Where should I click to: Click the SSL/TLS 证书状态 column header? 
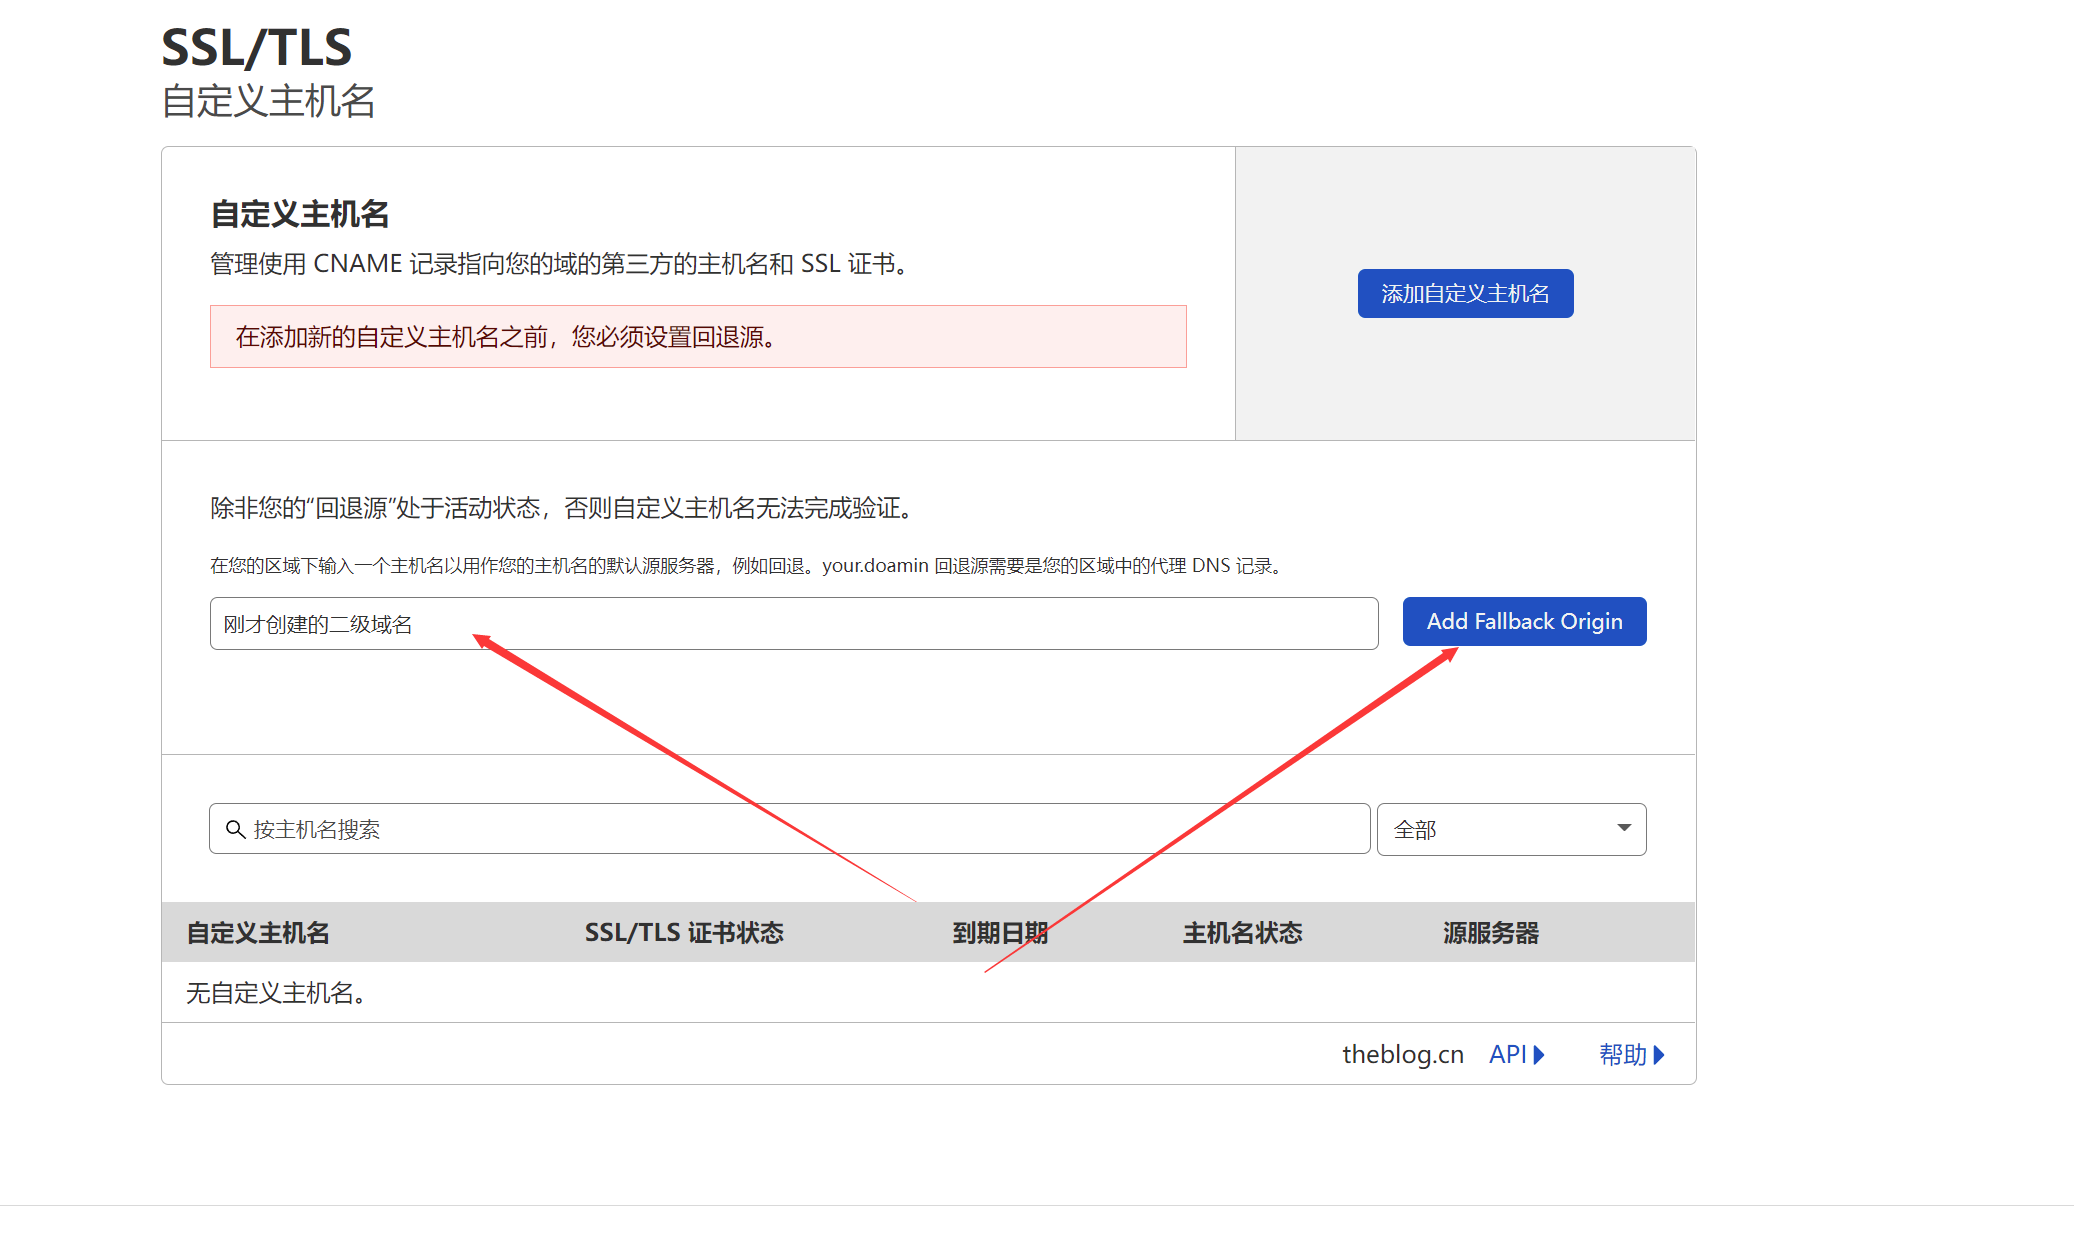click(x=685, y=932)
